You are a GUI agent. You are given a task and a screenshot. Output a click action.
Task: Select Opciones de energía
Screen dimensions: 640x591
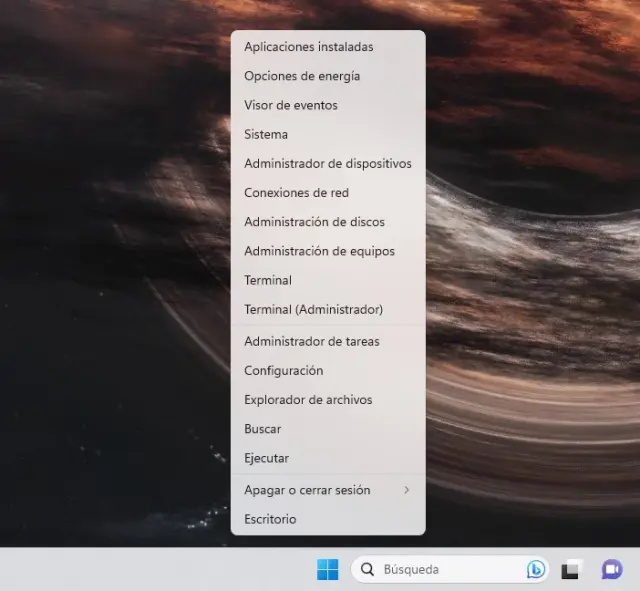302,76
